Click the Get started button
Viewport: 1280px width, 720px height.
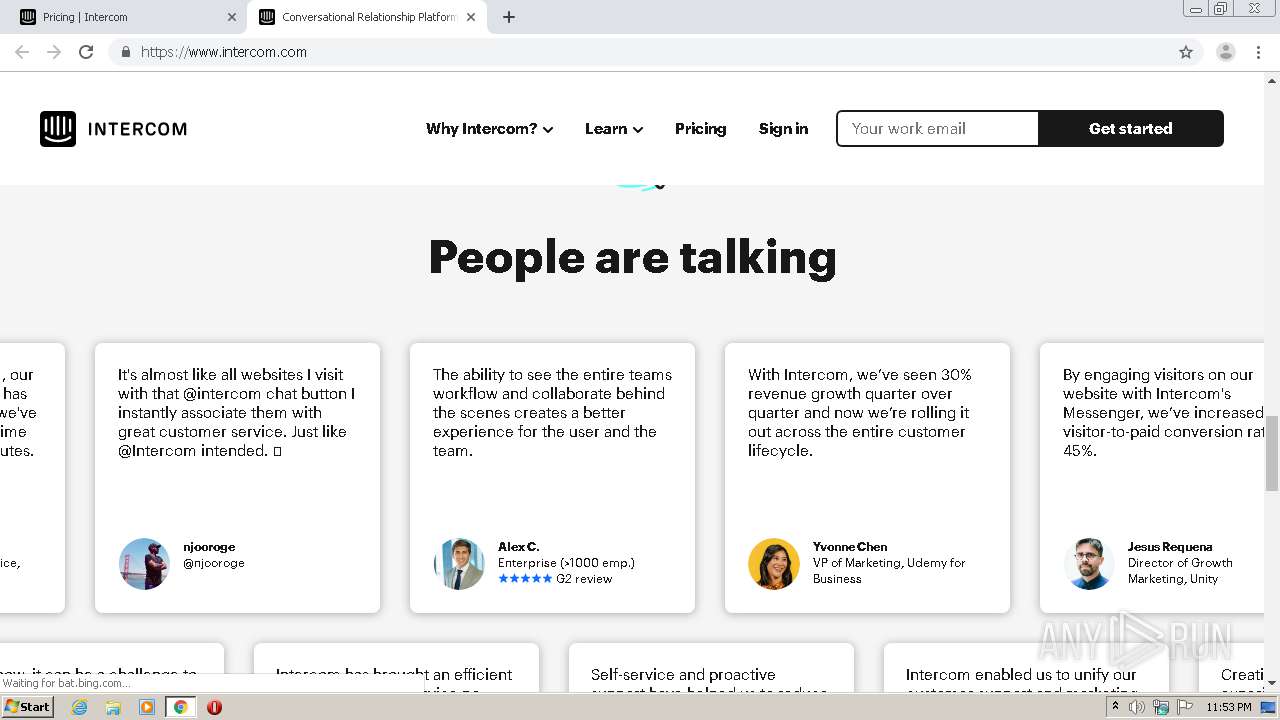(1131, 129)
